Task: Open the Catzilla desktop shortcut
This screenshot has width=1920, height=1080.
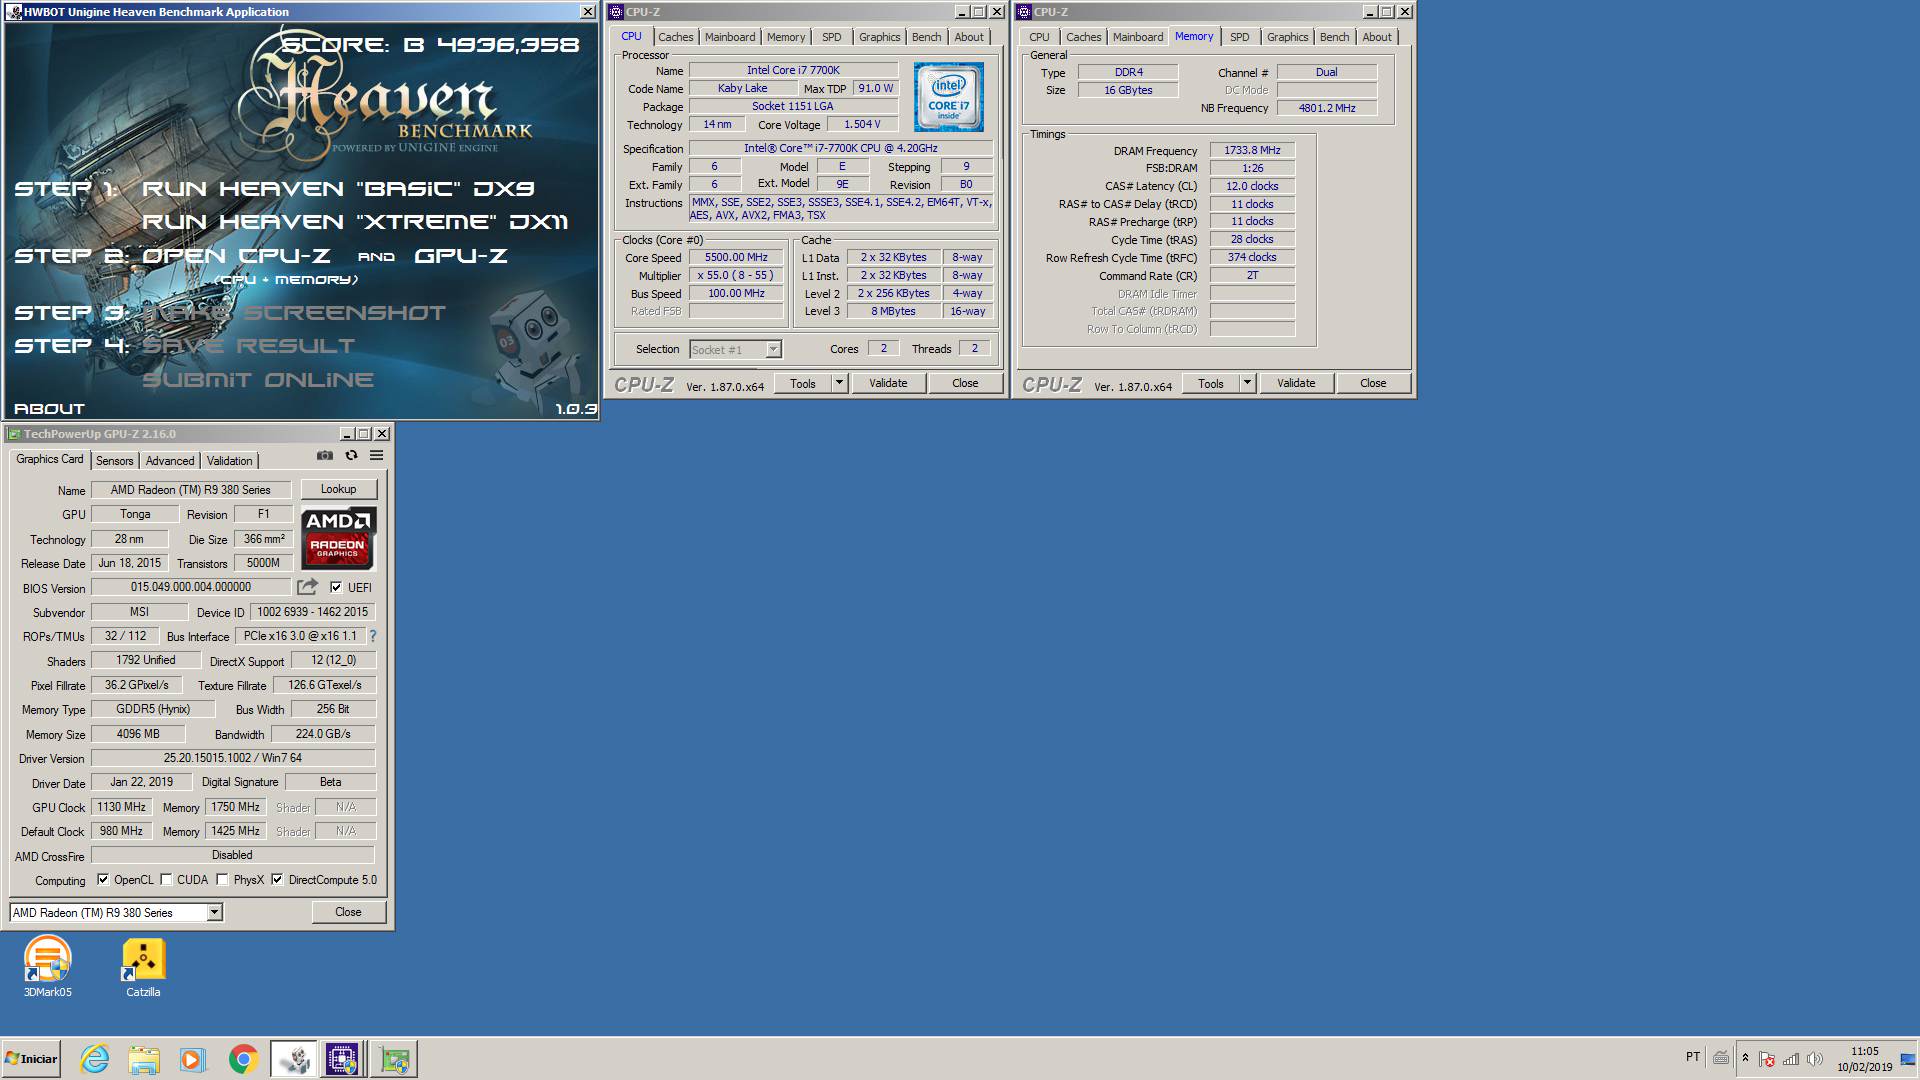Action: click(x=143, y=966)
